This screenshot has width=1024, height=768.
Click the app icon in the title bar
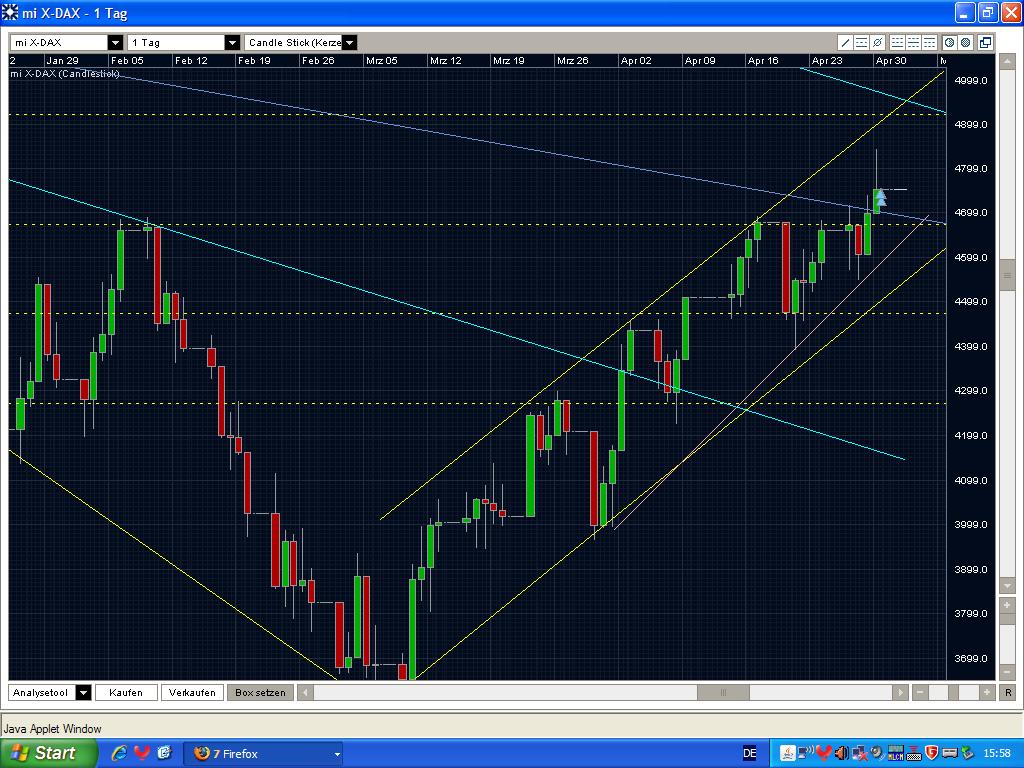click(10, 12)
